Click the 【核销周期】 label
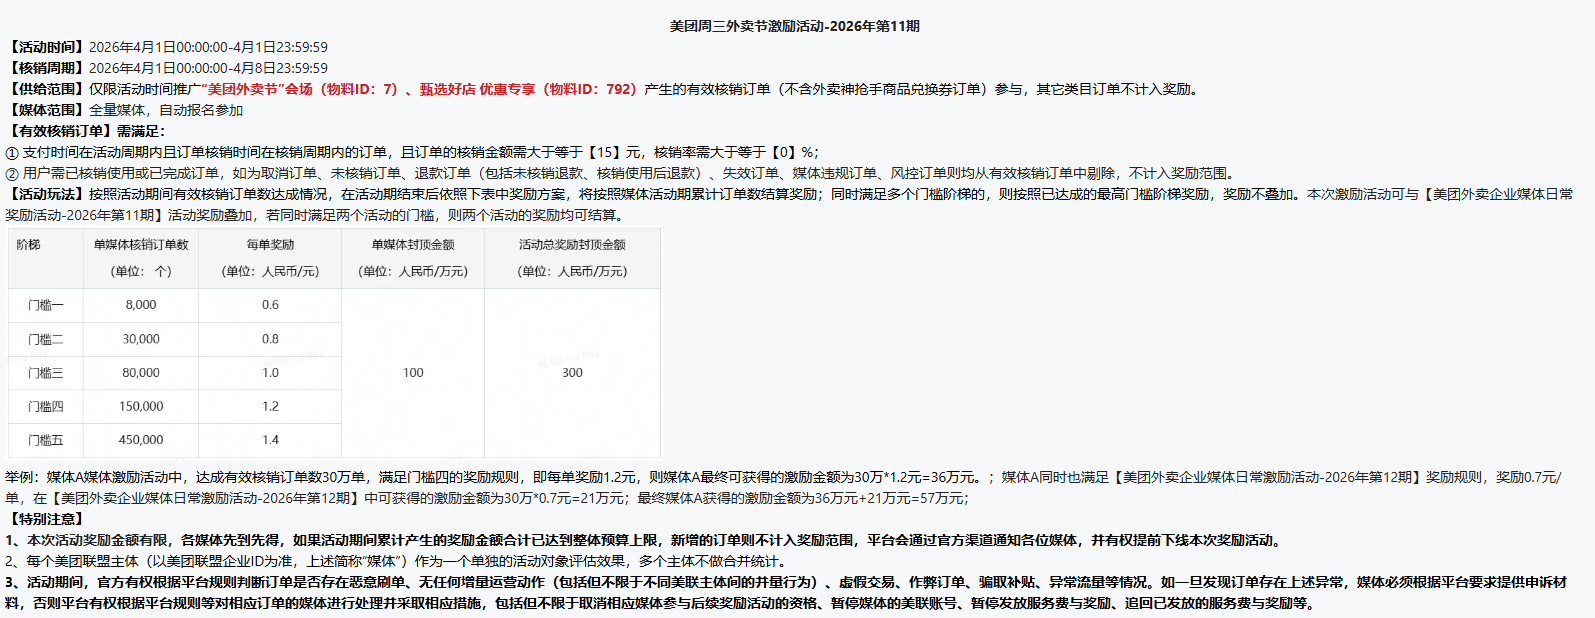This screenshot has width=1595, height=618. point(46,68)
